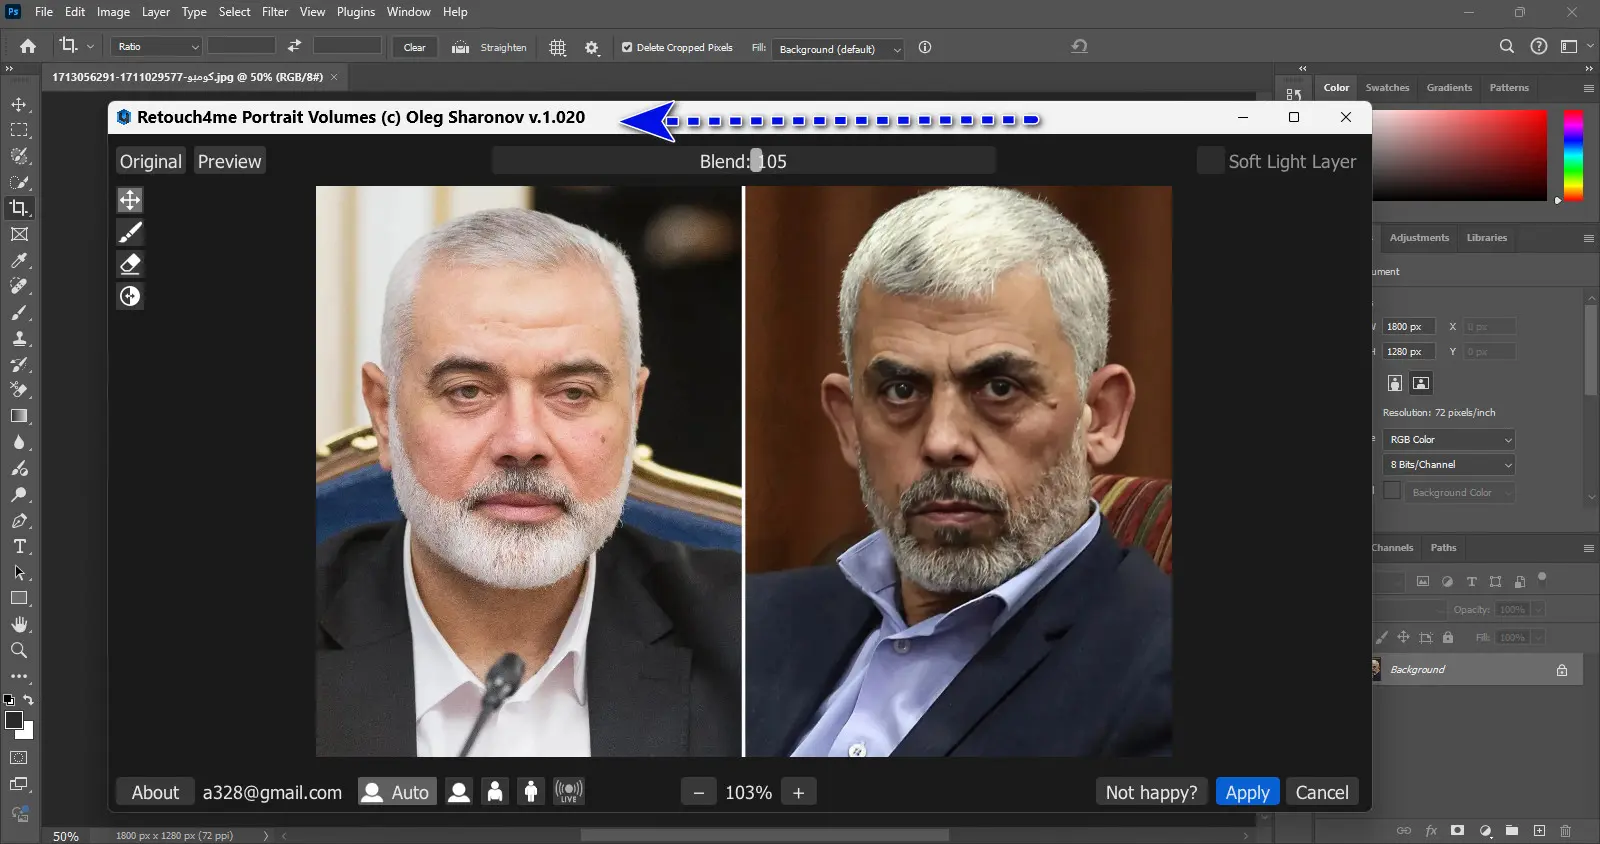Click the LIVE preview icon

pos(569,792)
